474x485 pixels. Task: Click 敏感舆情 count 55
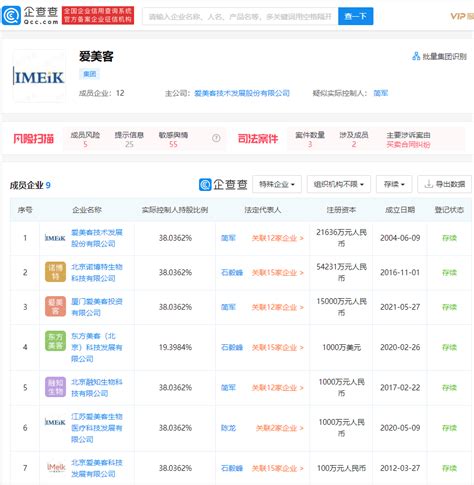pyautogui.click(x=173, y=144)
